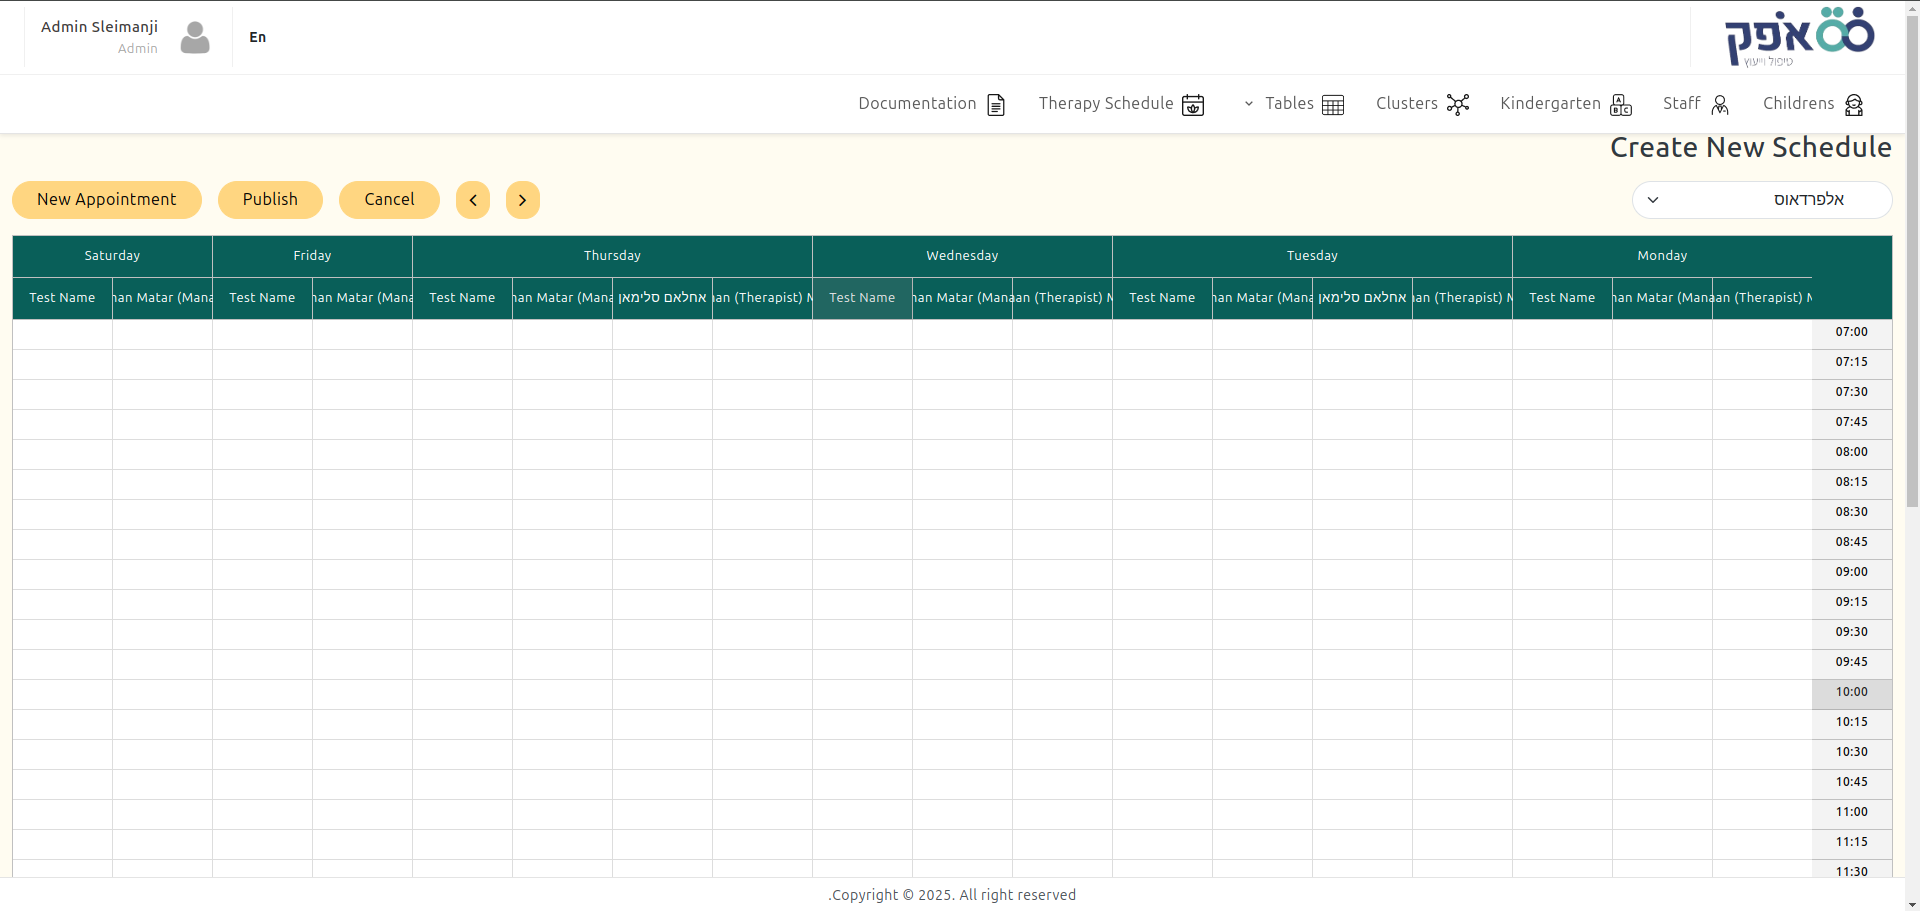This screenshot has height=911, width=1920.
Task: Click Test Name under Wednesday
Action: point(862,298)
